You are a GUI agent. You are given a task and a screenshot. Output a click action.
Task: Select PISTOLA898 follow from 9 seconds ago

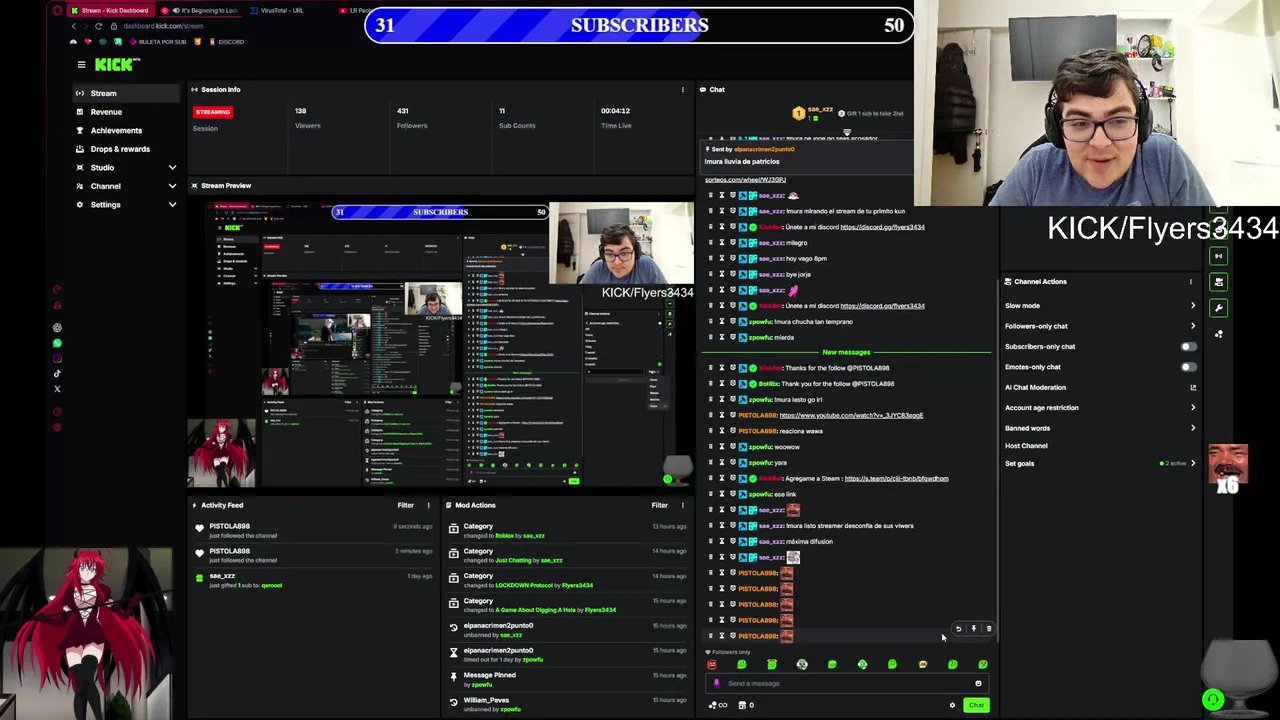coord(313,530)
